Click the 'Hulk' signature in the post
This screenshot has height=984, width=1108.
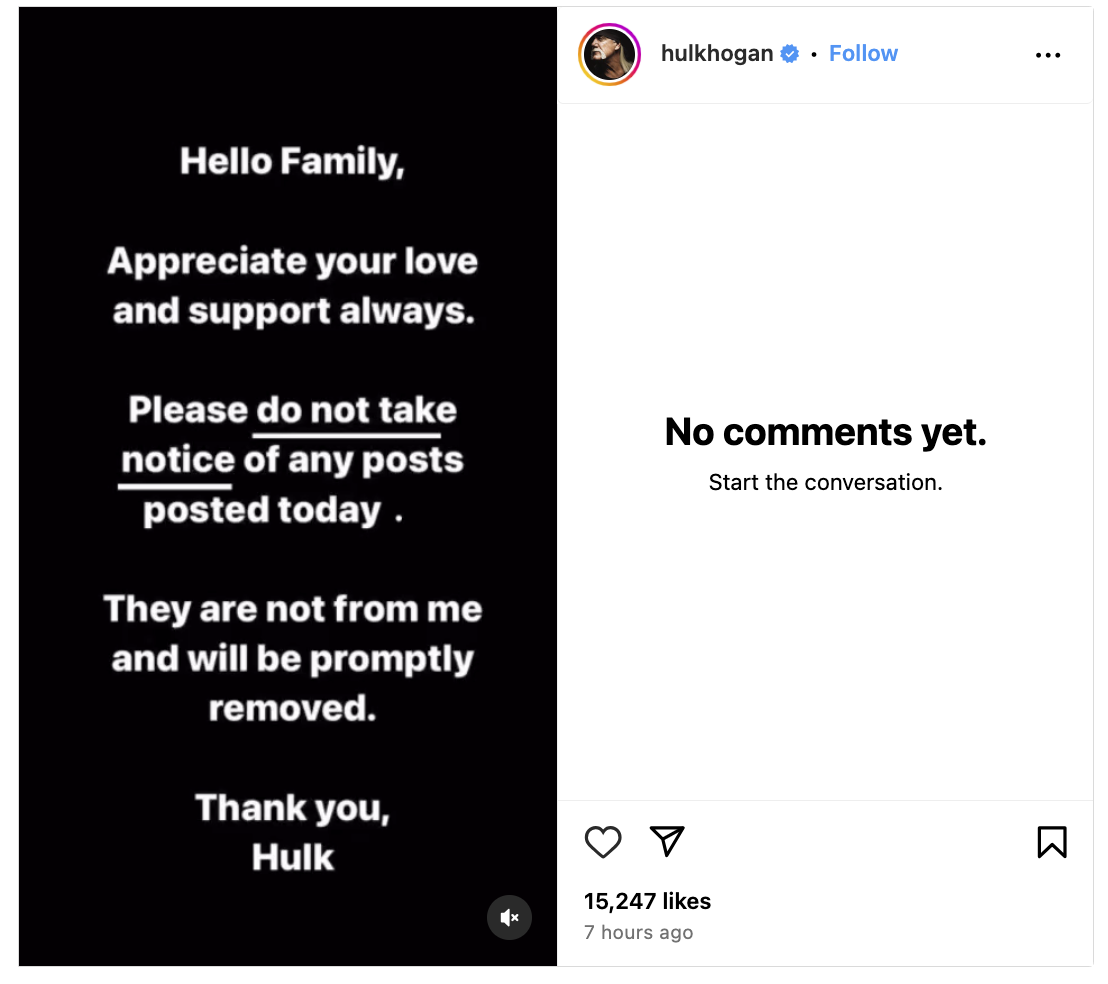[292, 857]
